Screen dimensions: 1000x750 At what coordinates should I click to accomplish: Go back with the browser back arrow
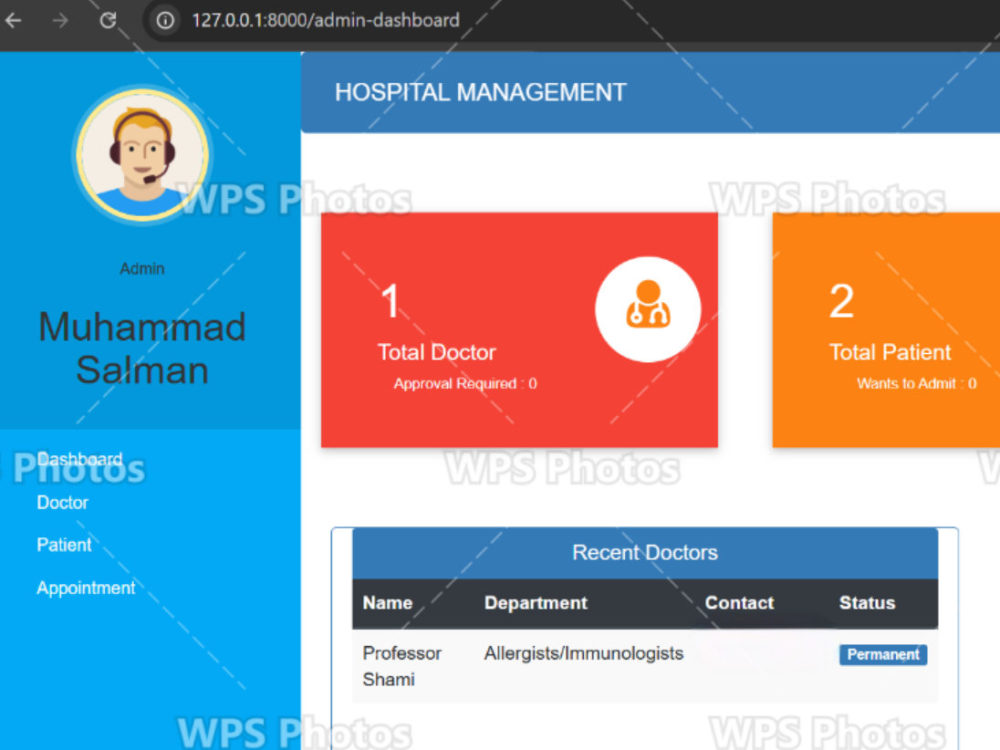point(13,20)
